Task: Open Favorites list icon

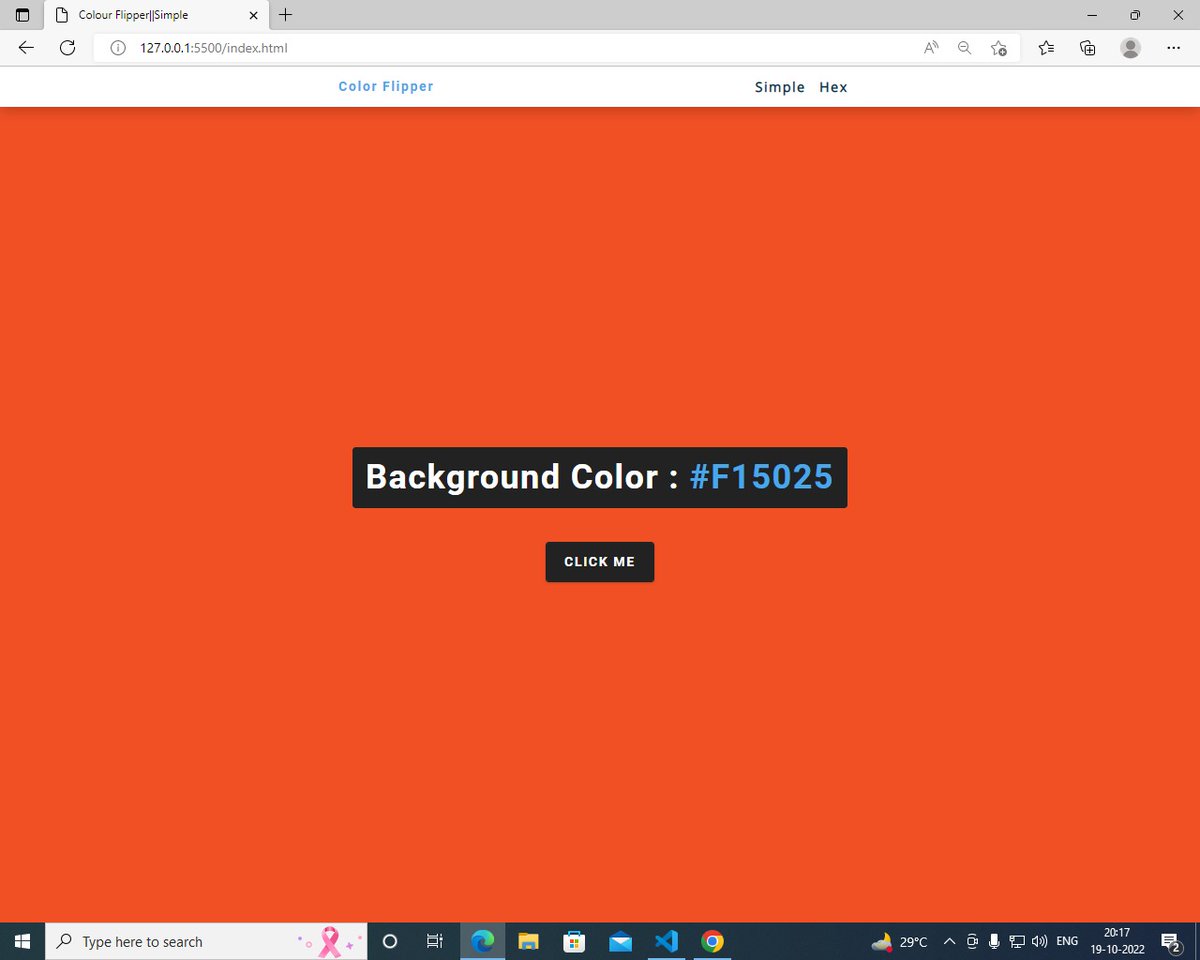Action: 1046,47
